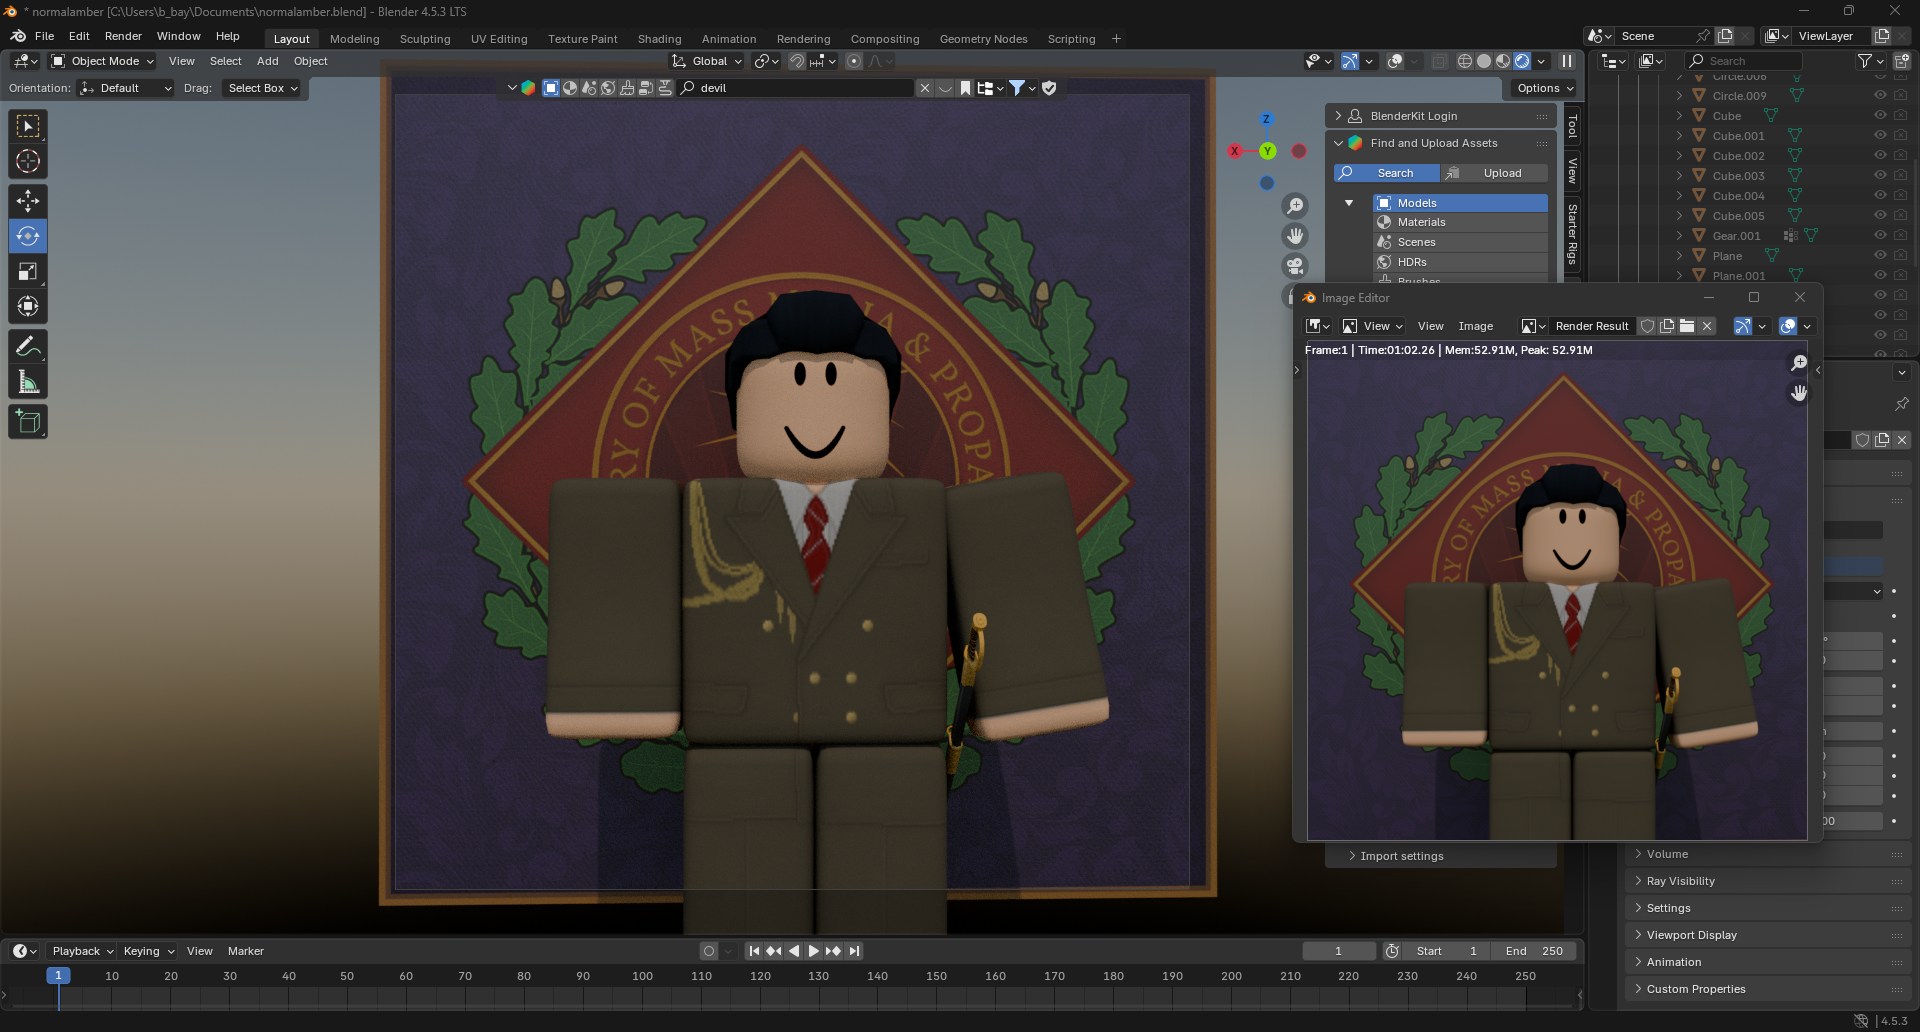Screen dimensions: 1920x1032
Task: Select the Move tool in toolbar
Action: tap(28, 201)
